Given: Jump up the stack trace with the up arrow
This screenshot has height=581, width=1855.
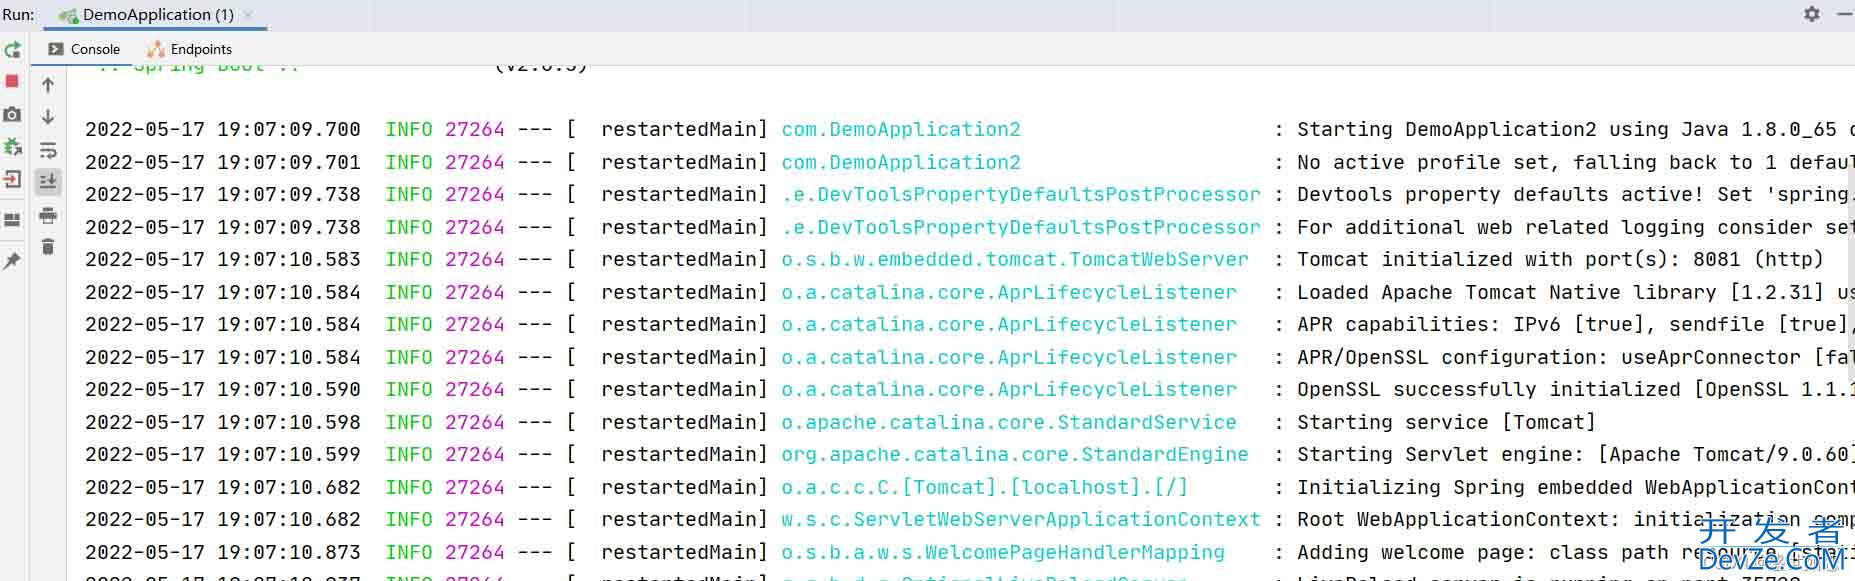Looking at the screenshot, I should click(x=47, y=85).
